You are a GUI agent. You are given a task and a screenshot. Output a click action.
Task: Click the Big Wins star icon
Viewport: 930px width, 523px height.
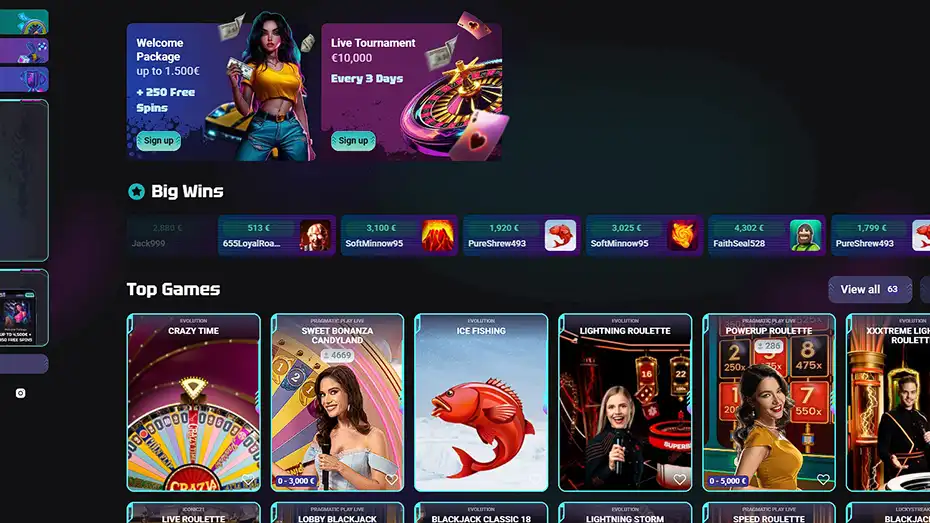pos(136,192)
